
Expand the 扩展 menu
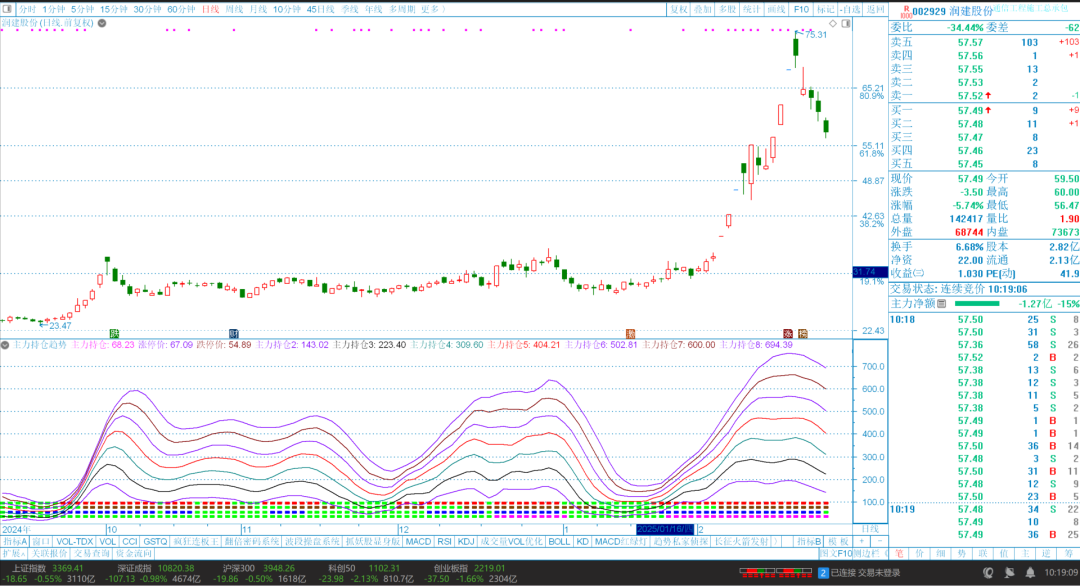pos(13,554)
